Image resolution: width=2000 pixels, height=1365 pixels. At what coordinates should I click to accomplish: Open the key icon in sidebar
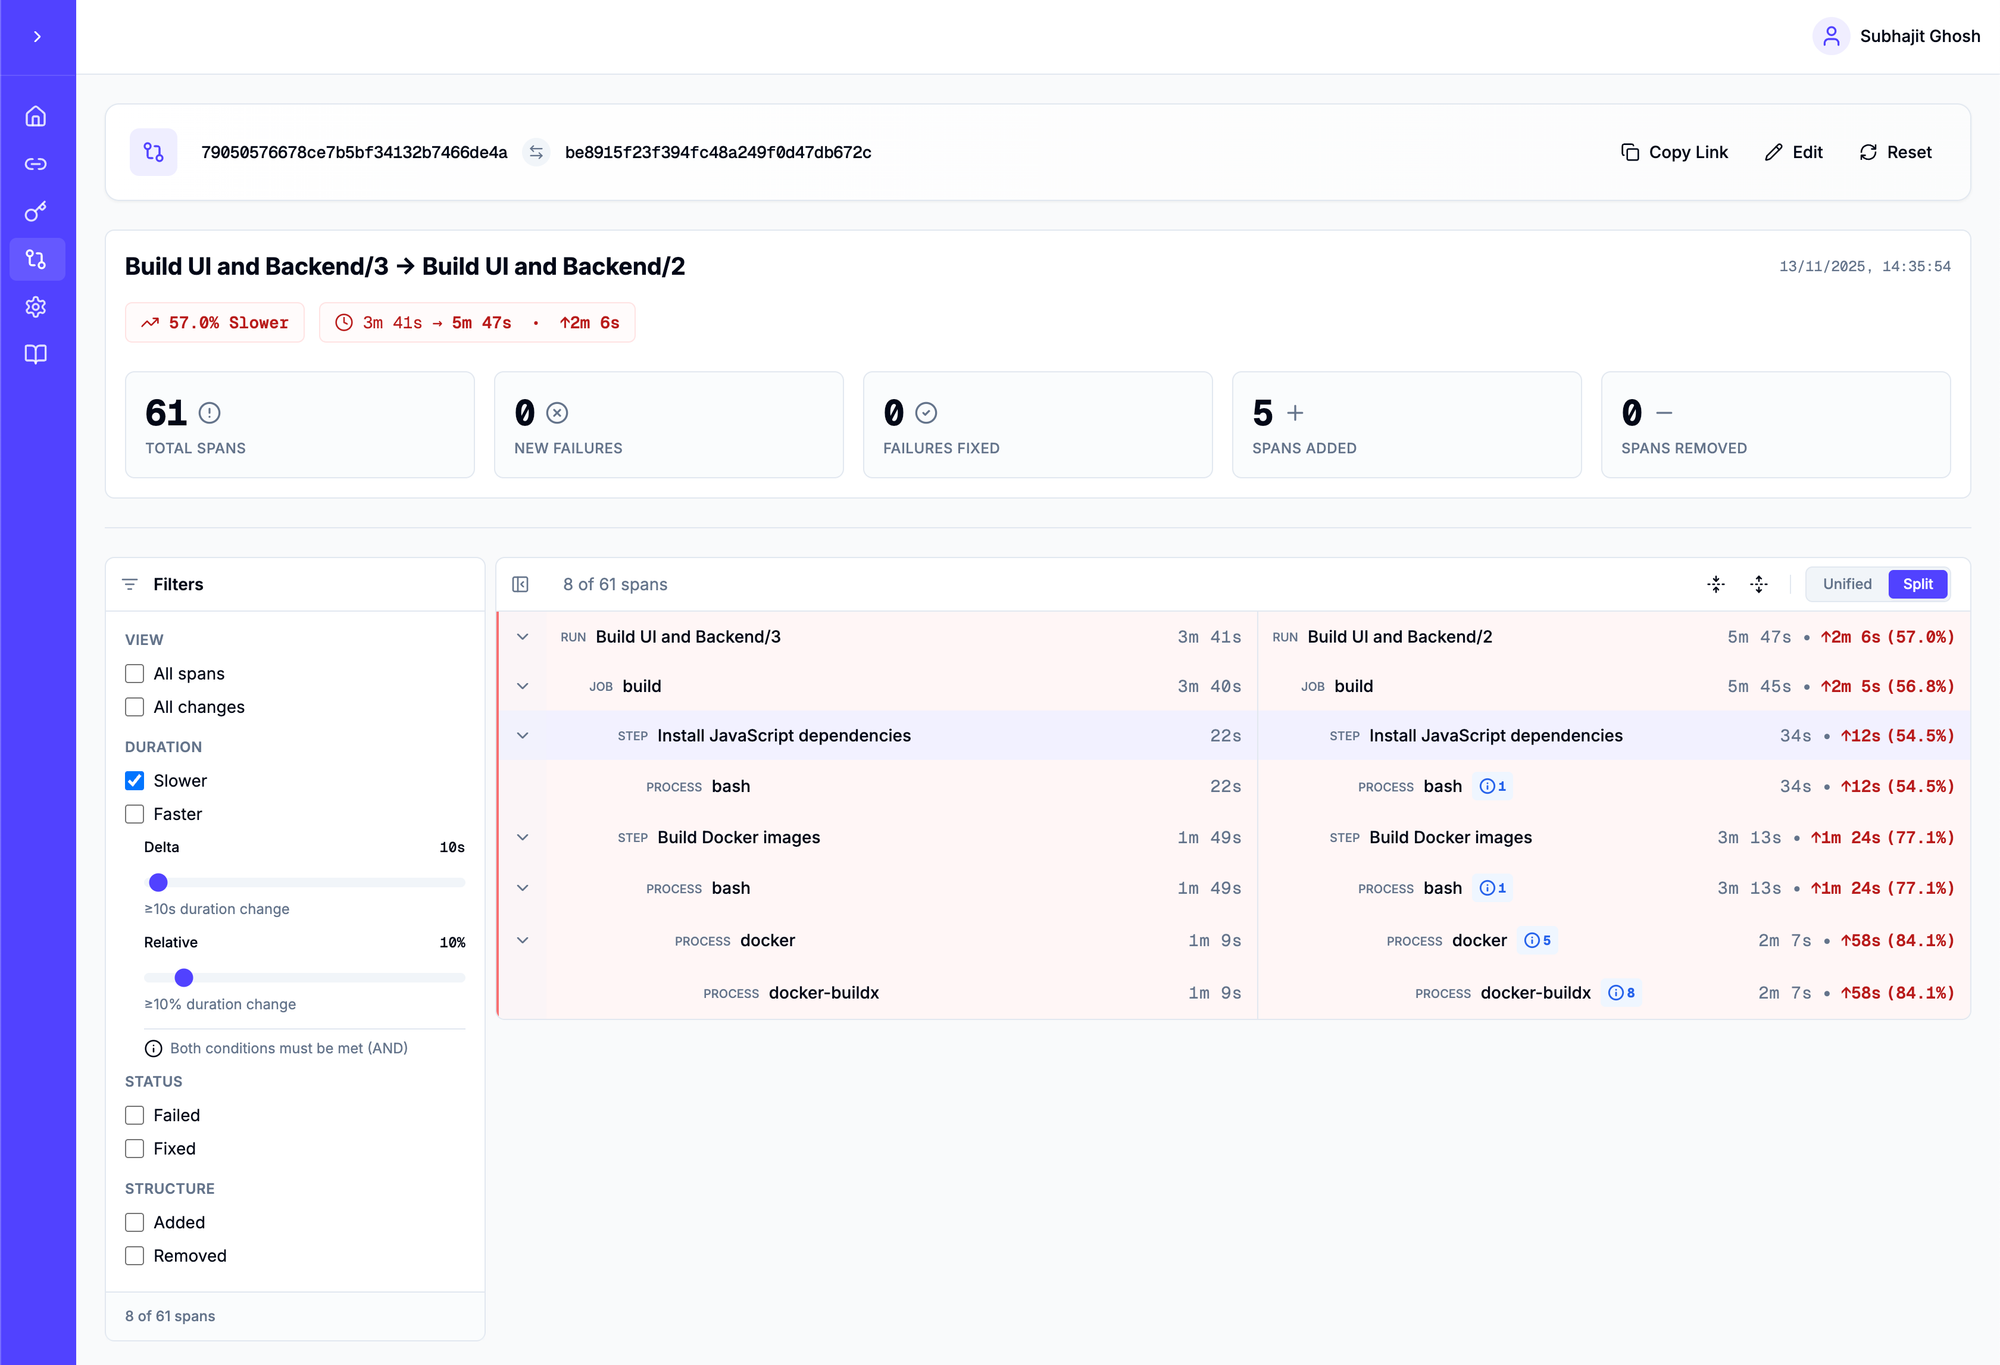36,212
